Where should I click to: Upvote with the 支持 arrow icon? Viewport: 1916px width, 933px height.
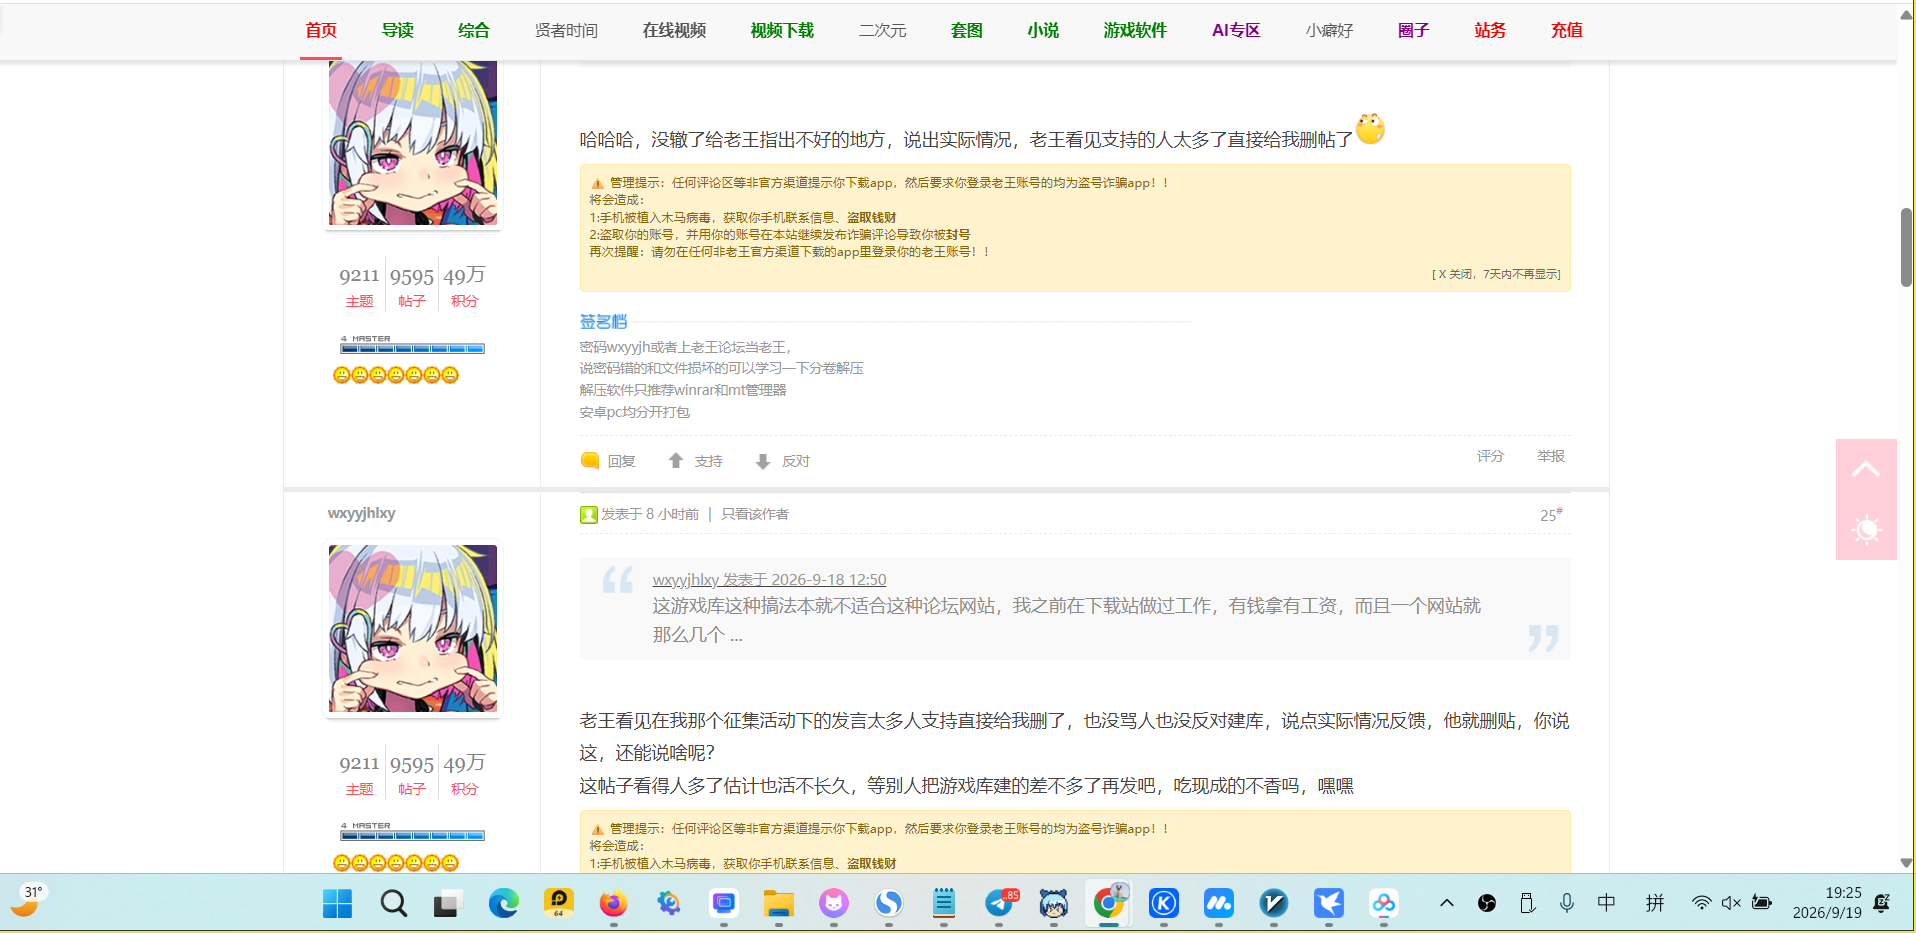(676, 461)
